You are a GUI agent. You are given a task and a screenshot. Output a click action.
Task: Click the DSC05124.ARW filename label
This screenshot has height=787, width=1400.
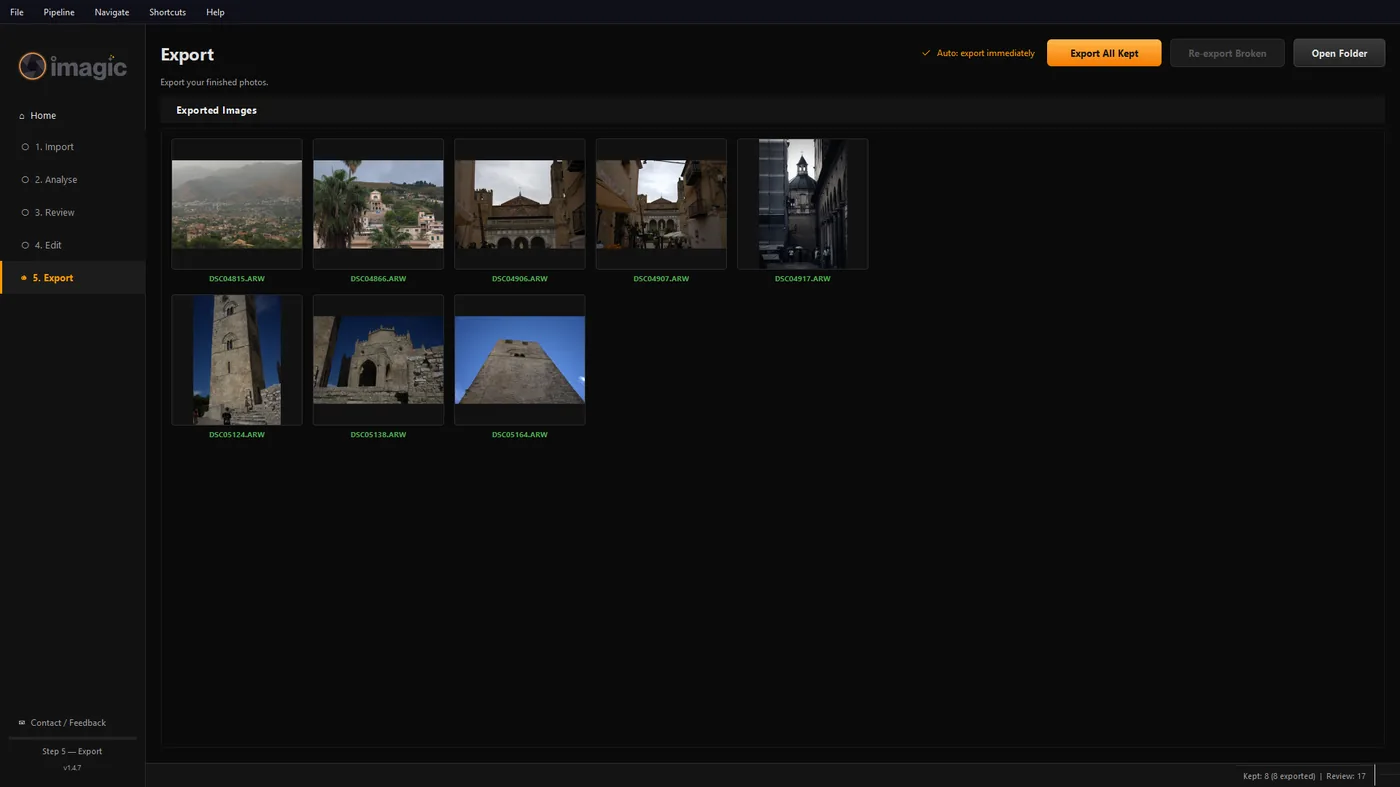237,435
